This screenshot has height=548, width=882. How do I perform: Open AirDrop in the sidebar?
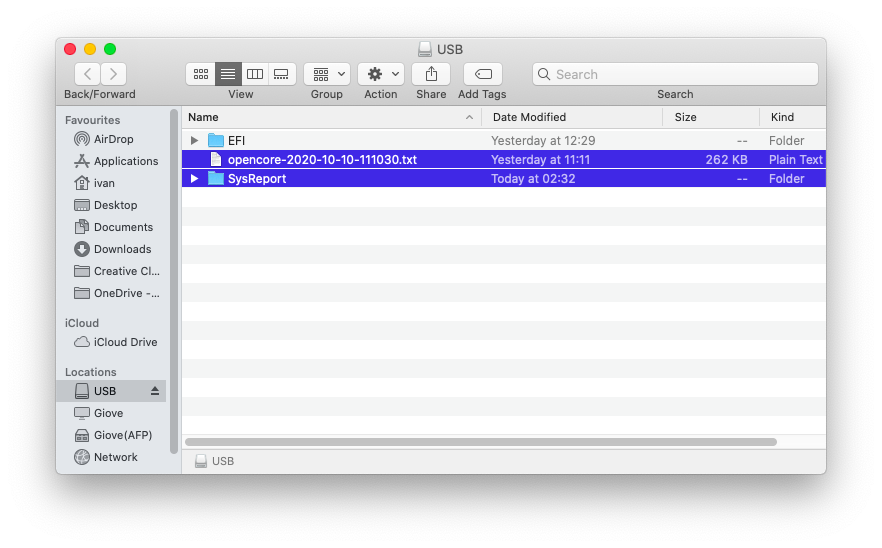[x=104, y=139]
